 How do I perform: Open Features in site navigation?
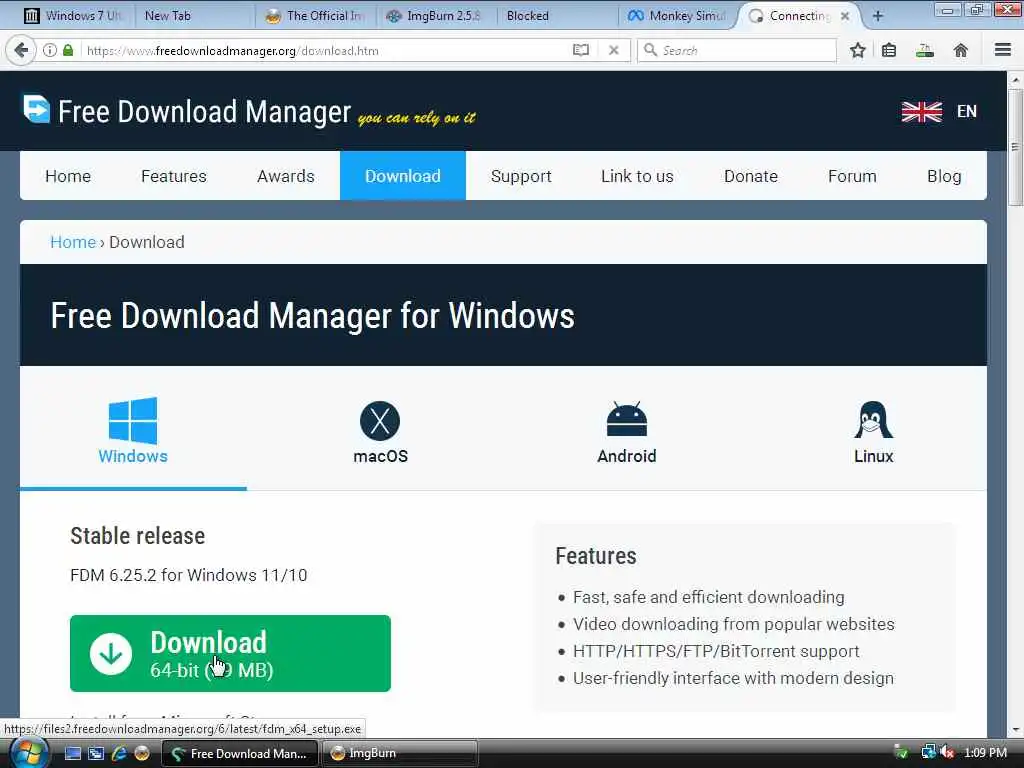pos(174,176)
